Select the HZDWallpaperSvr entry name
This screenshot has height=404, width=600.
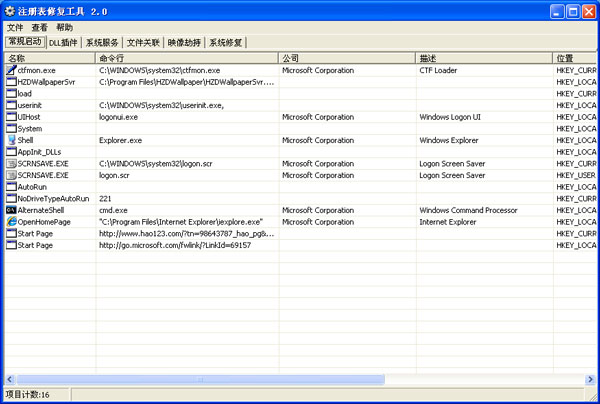click(x=46, y=82)
